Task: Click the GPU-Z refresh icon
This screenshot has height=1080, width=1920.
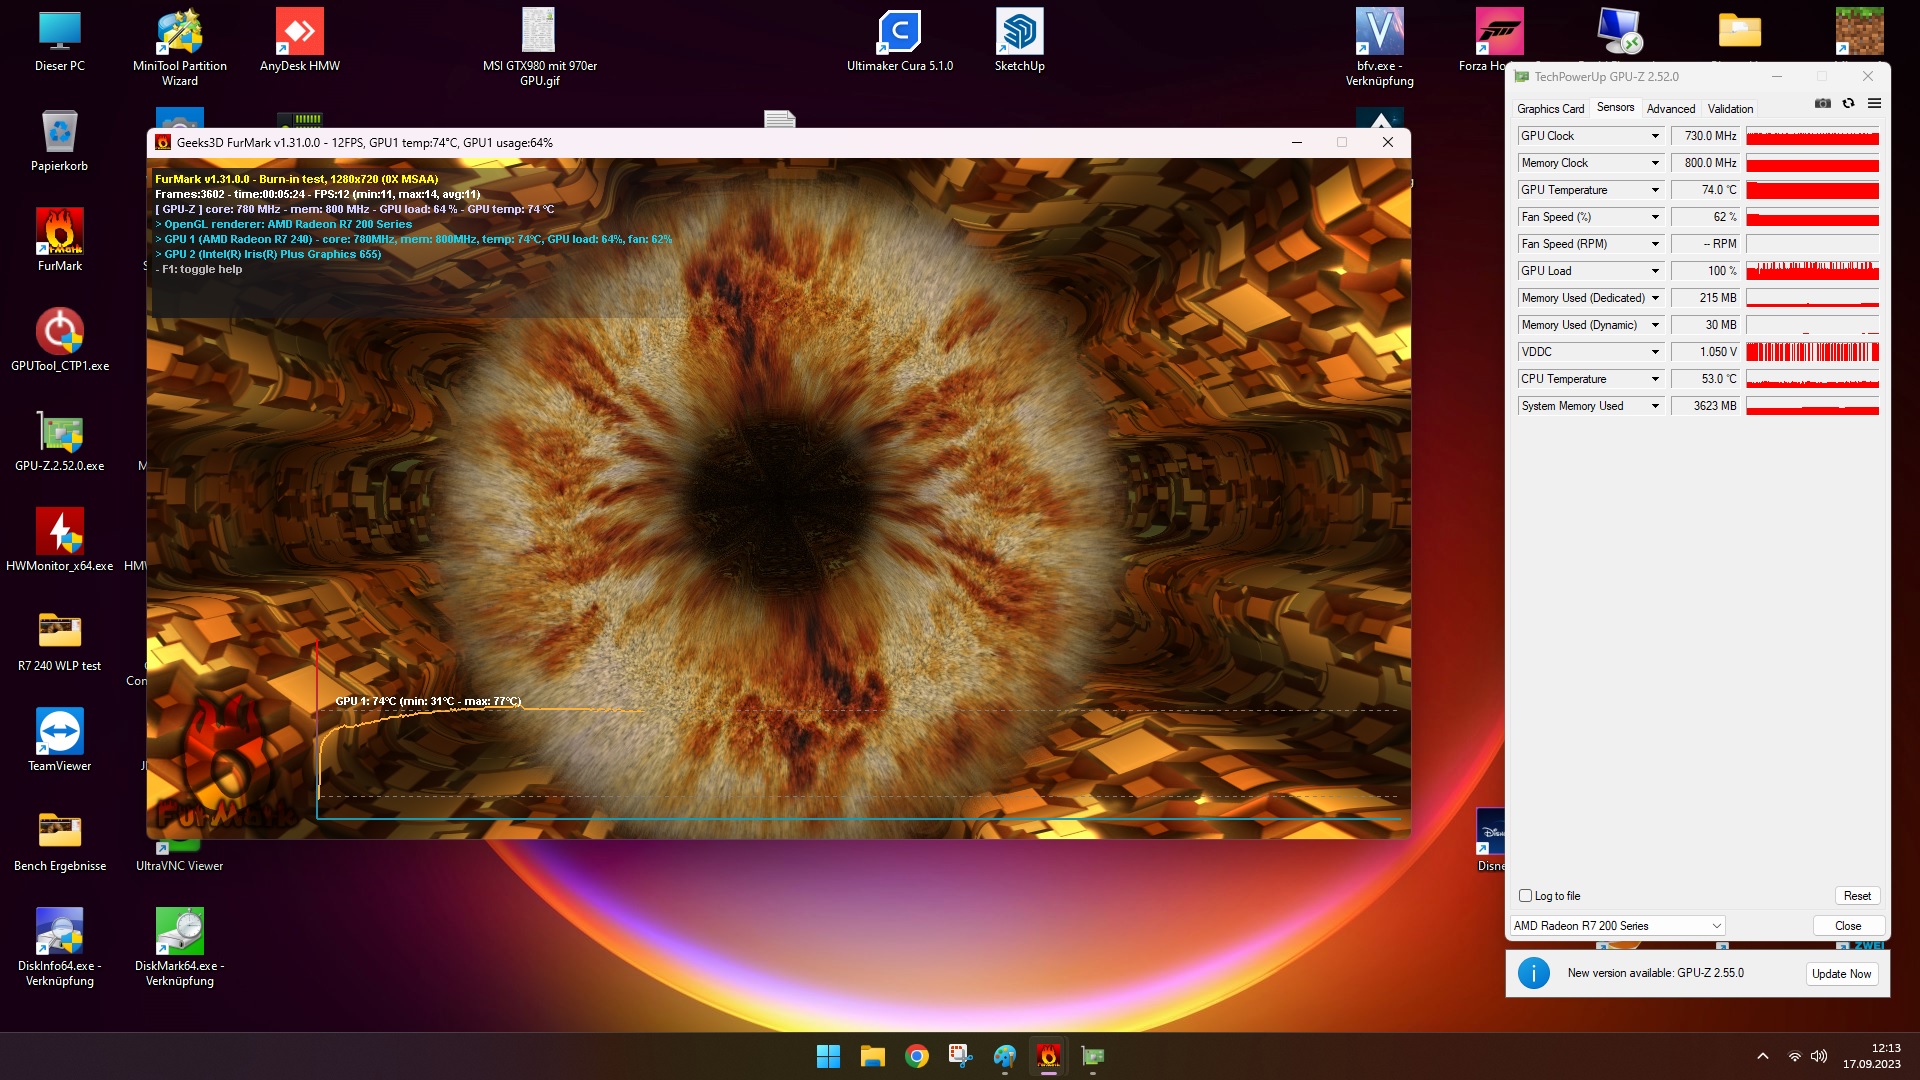Action: tap(1848, 104)
